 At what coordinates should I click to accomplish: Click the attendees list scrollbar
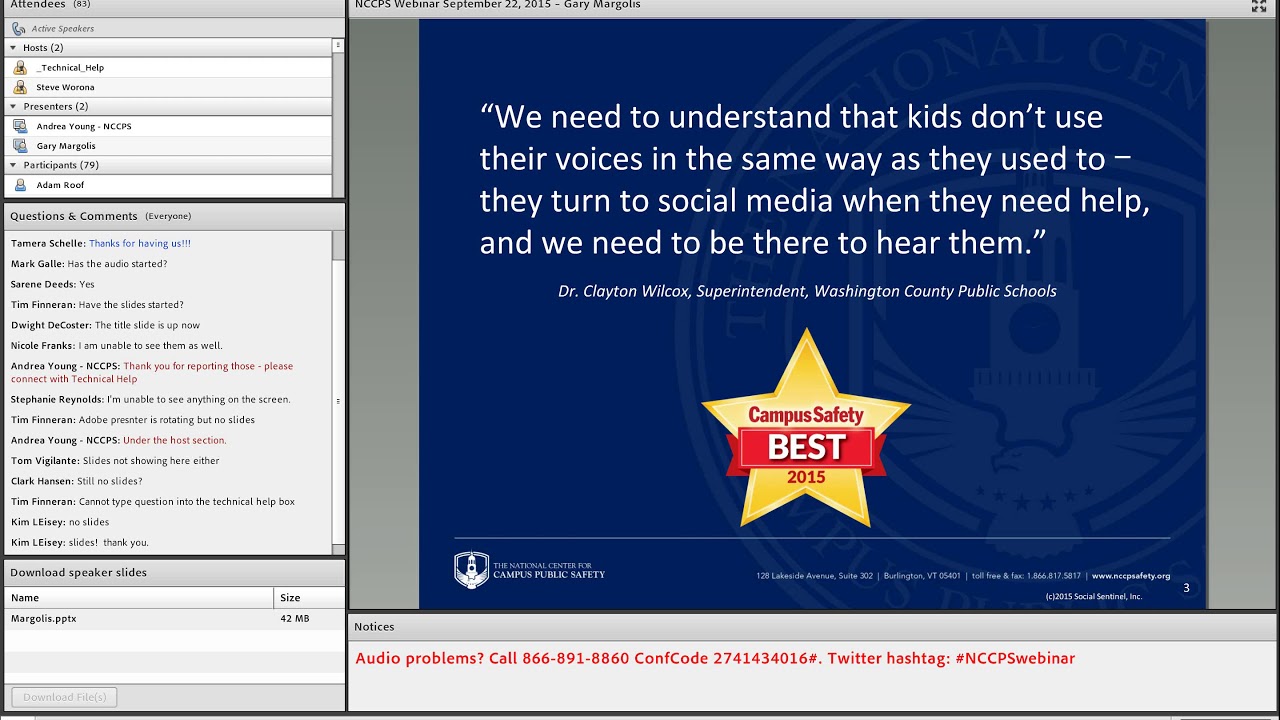[x=338, y=117]
